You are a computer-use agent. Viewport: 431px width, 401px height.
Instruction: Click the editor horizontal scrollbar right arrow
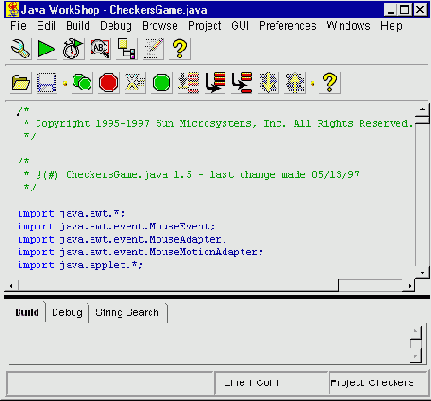click(x=409, y=286)
